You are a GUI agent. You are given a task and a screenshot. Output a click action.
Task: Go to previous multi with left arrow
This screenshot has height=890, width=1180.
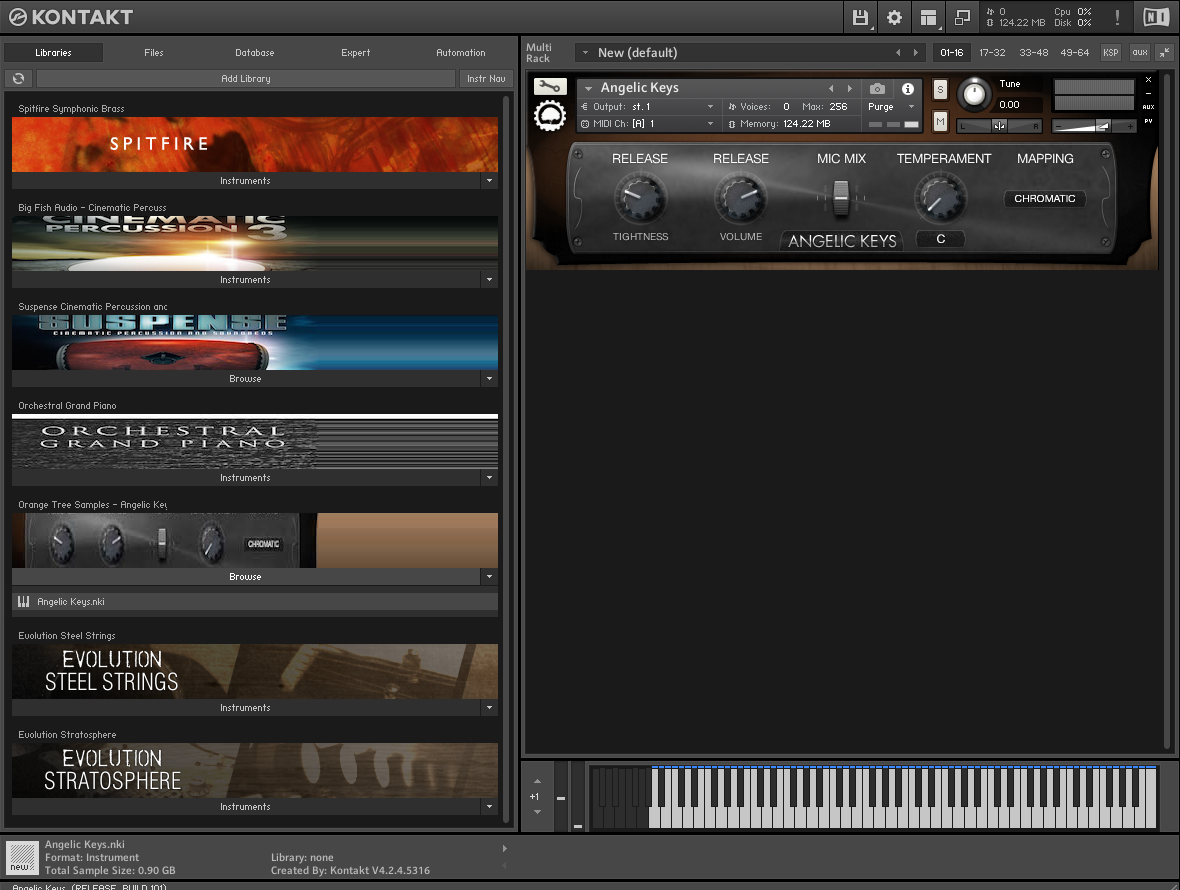pos(898,53)
